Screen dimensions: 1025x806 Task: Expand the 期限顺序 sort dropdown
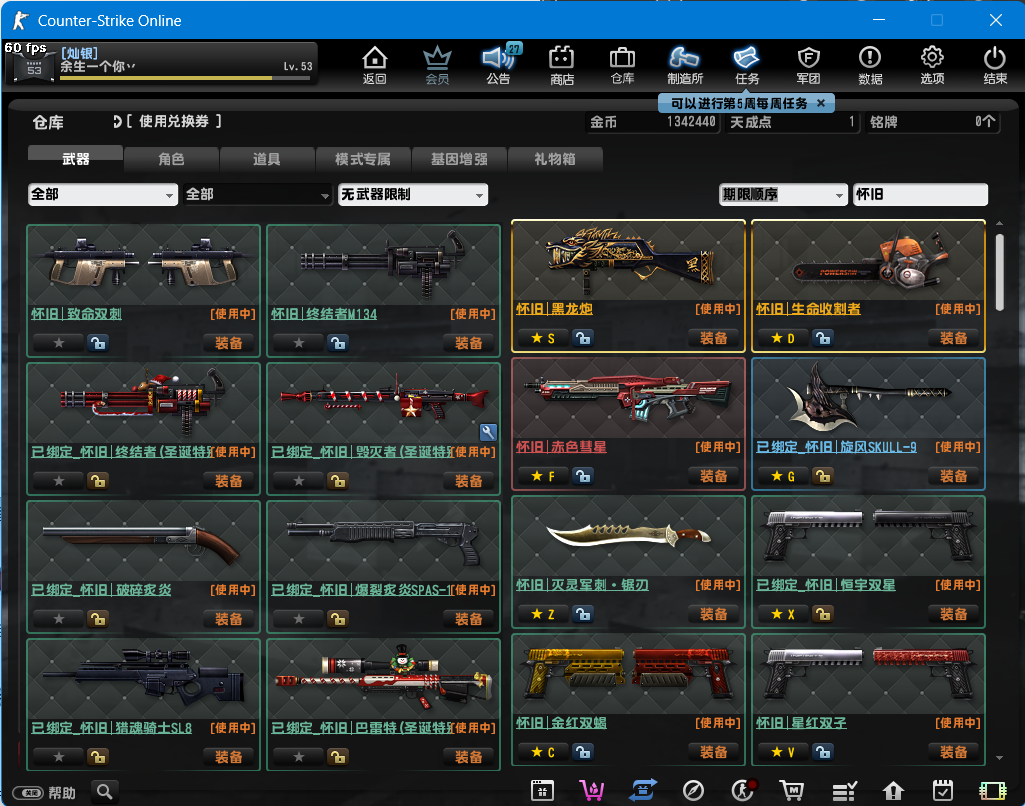[783, 194]
